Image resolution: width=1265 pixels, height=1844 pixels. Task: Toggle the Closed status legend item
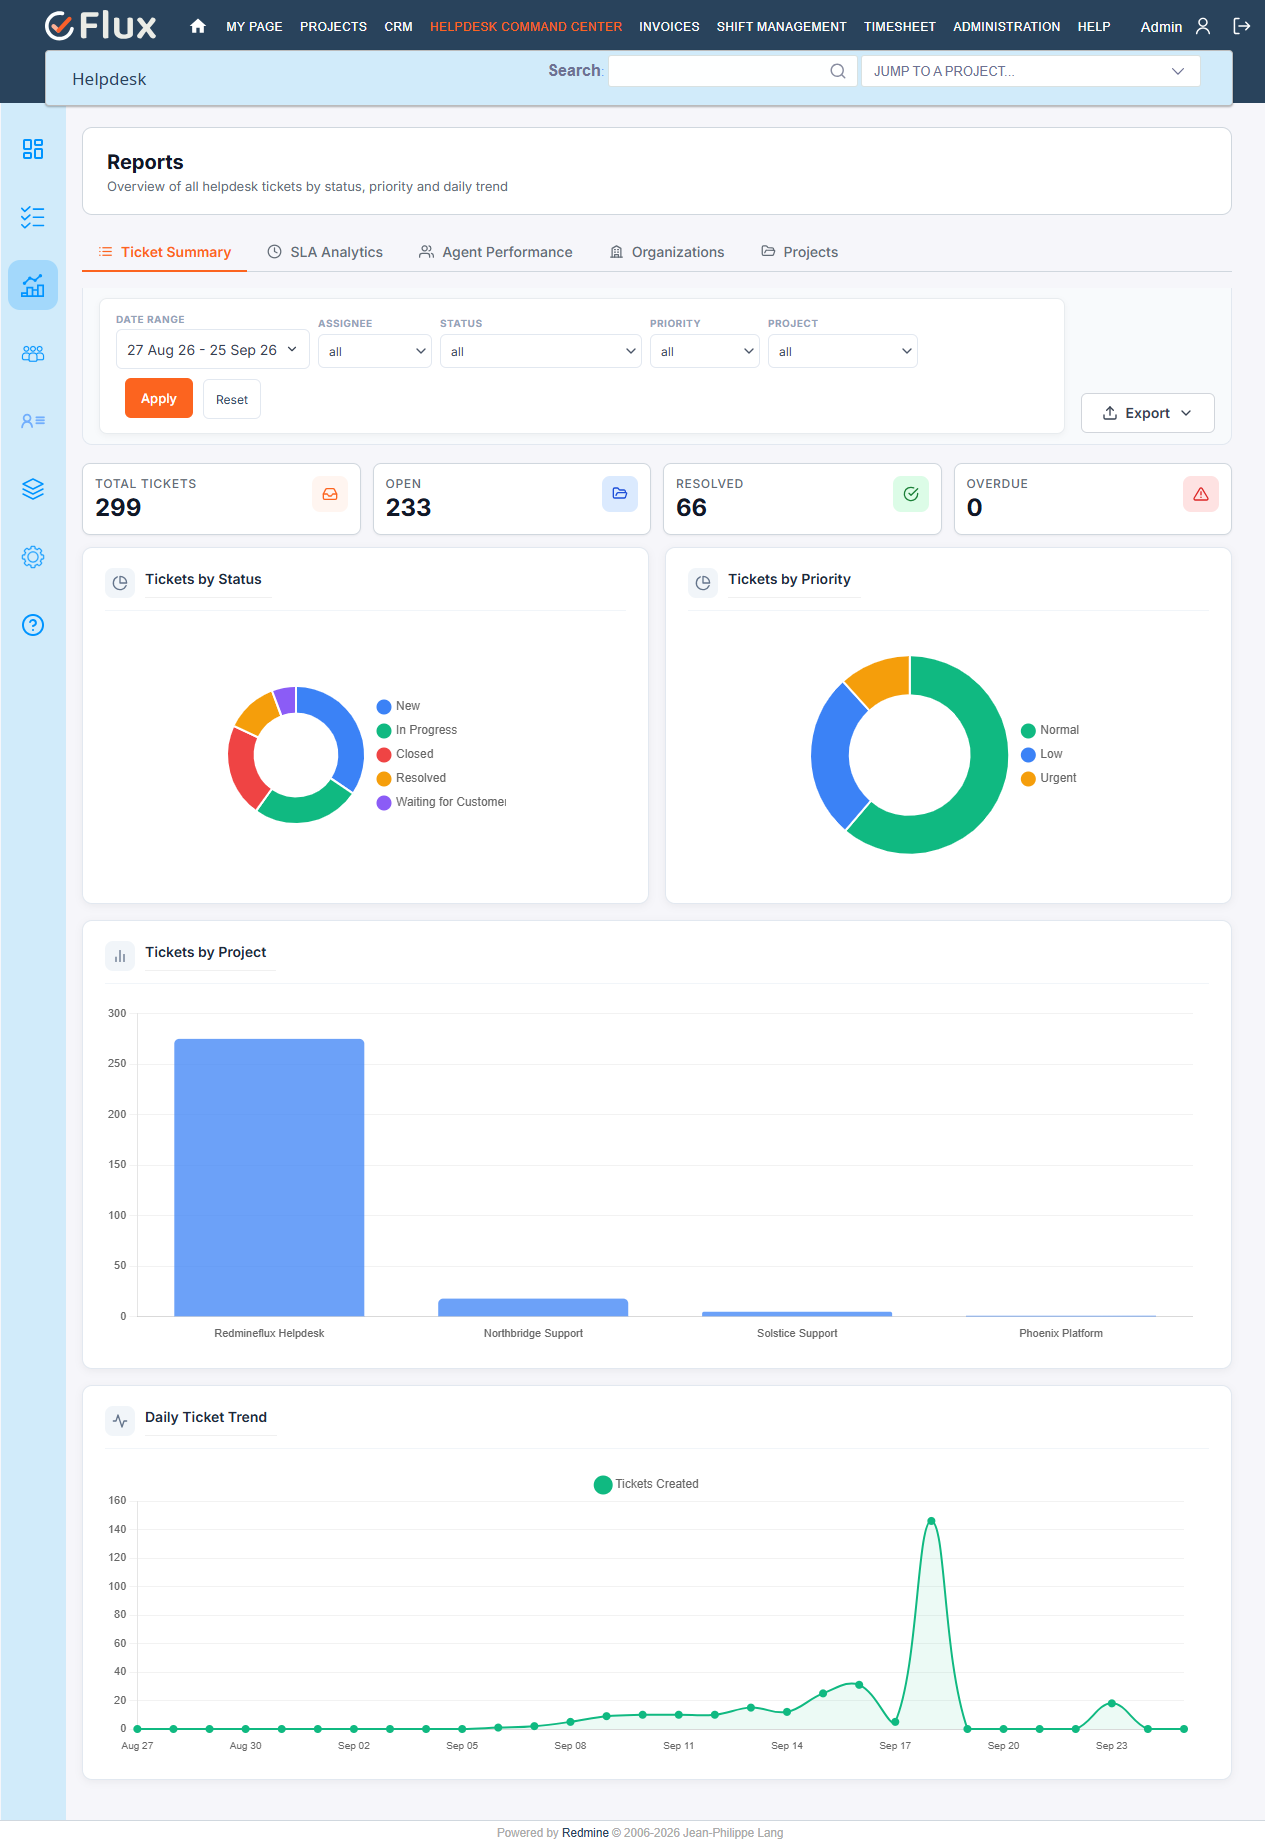405,754
